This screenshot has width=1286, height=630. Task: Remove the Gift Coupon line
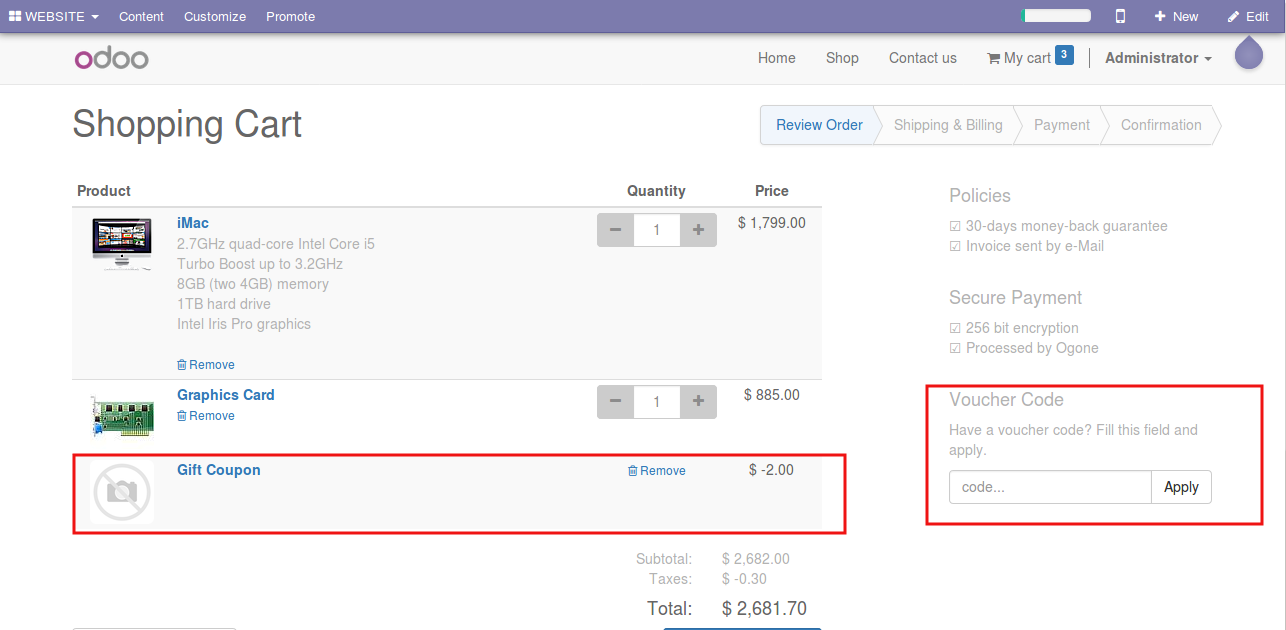657,471
